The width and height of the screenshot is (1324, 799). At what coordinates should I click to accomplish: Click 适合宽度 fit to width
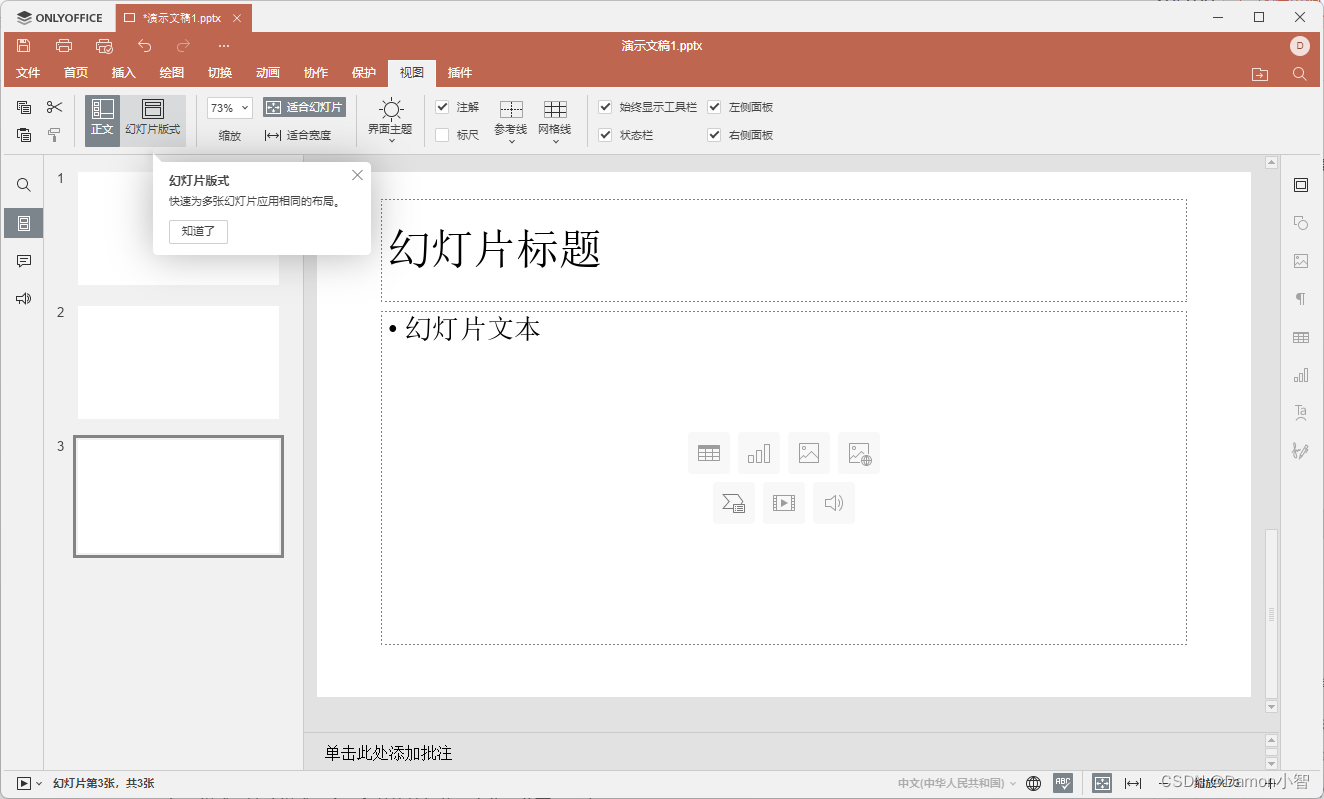pos(298,135)
